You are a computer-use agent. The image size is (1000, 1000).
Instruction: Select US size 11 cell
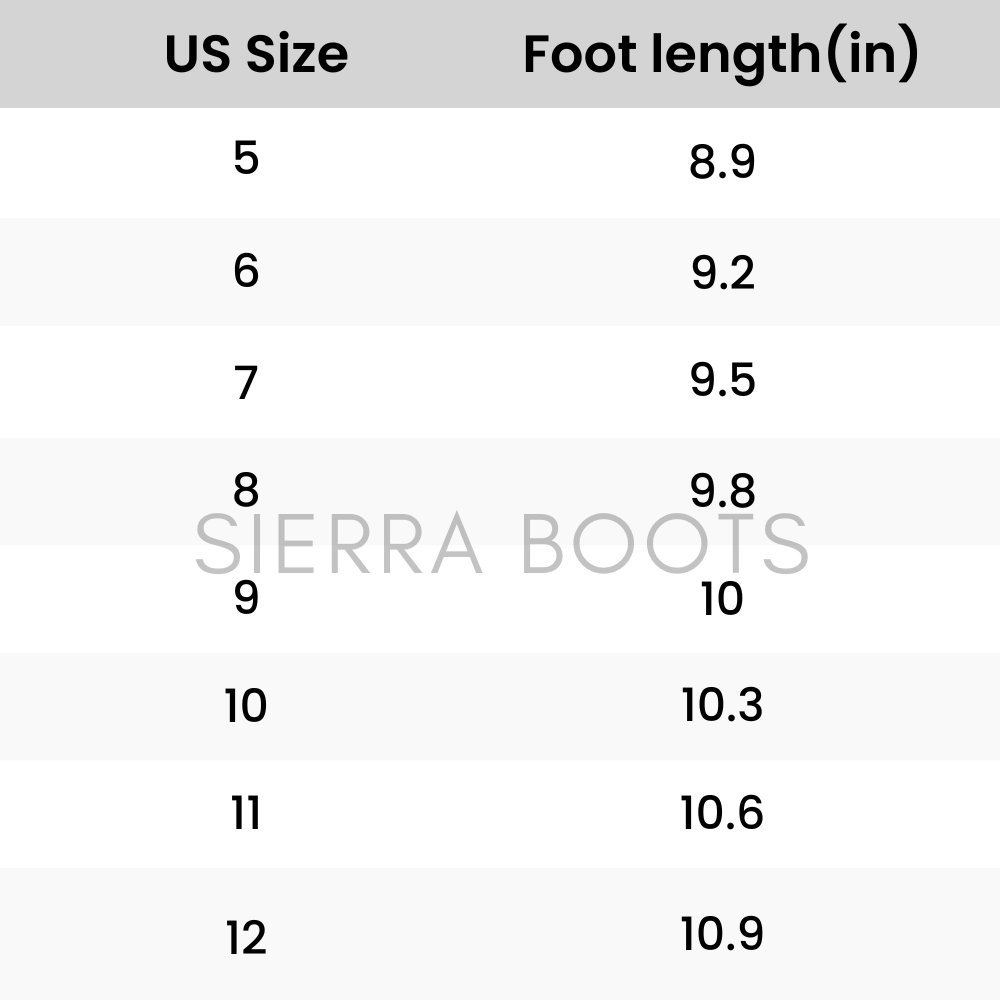pos(246,814)
